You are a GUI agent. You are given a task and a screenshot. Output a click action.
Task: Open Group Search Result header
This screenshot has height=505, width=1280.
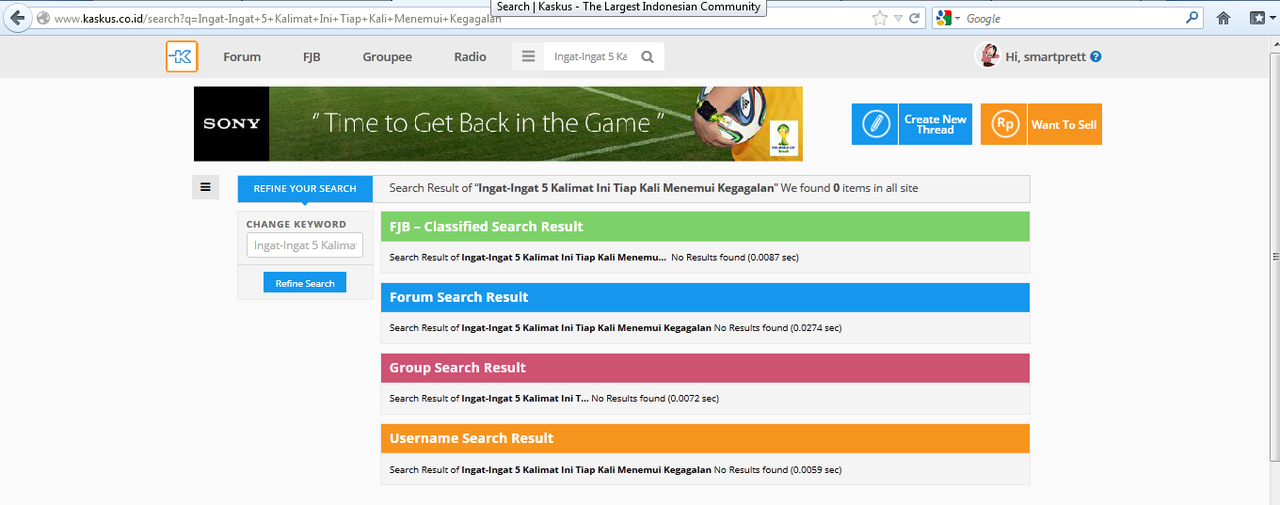(x=705, y=368)
